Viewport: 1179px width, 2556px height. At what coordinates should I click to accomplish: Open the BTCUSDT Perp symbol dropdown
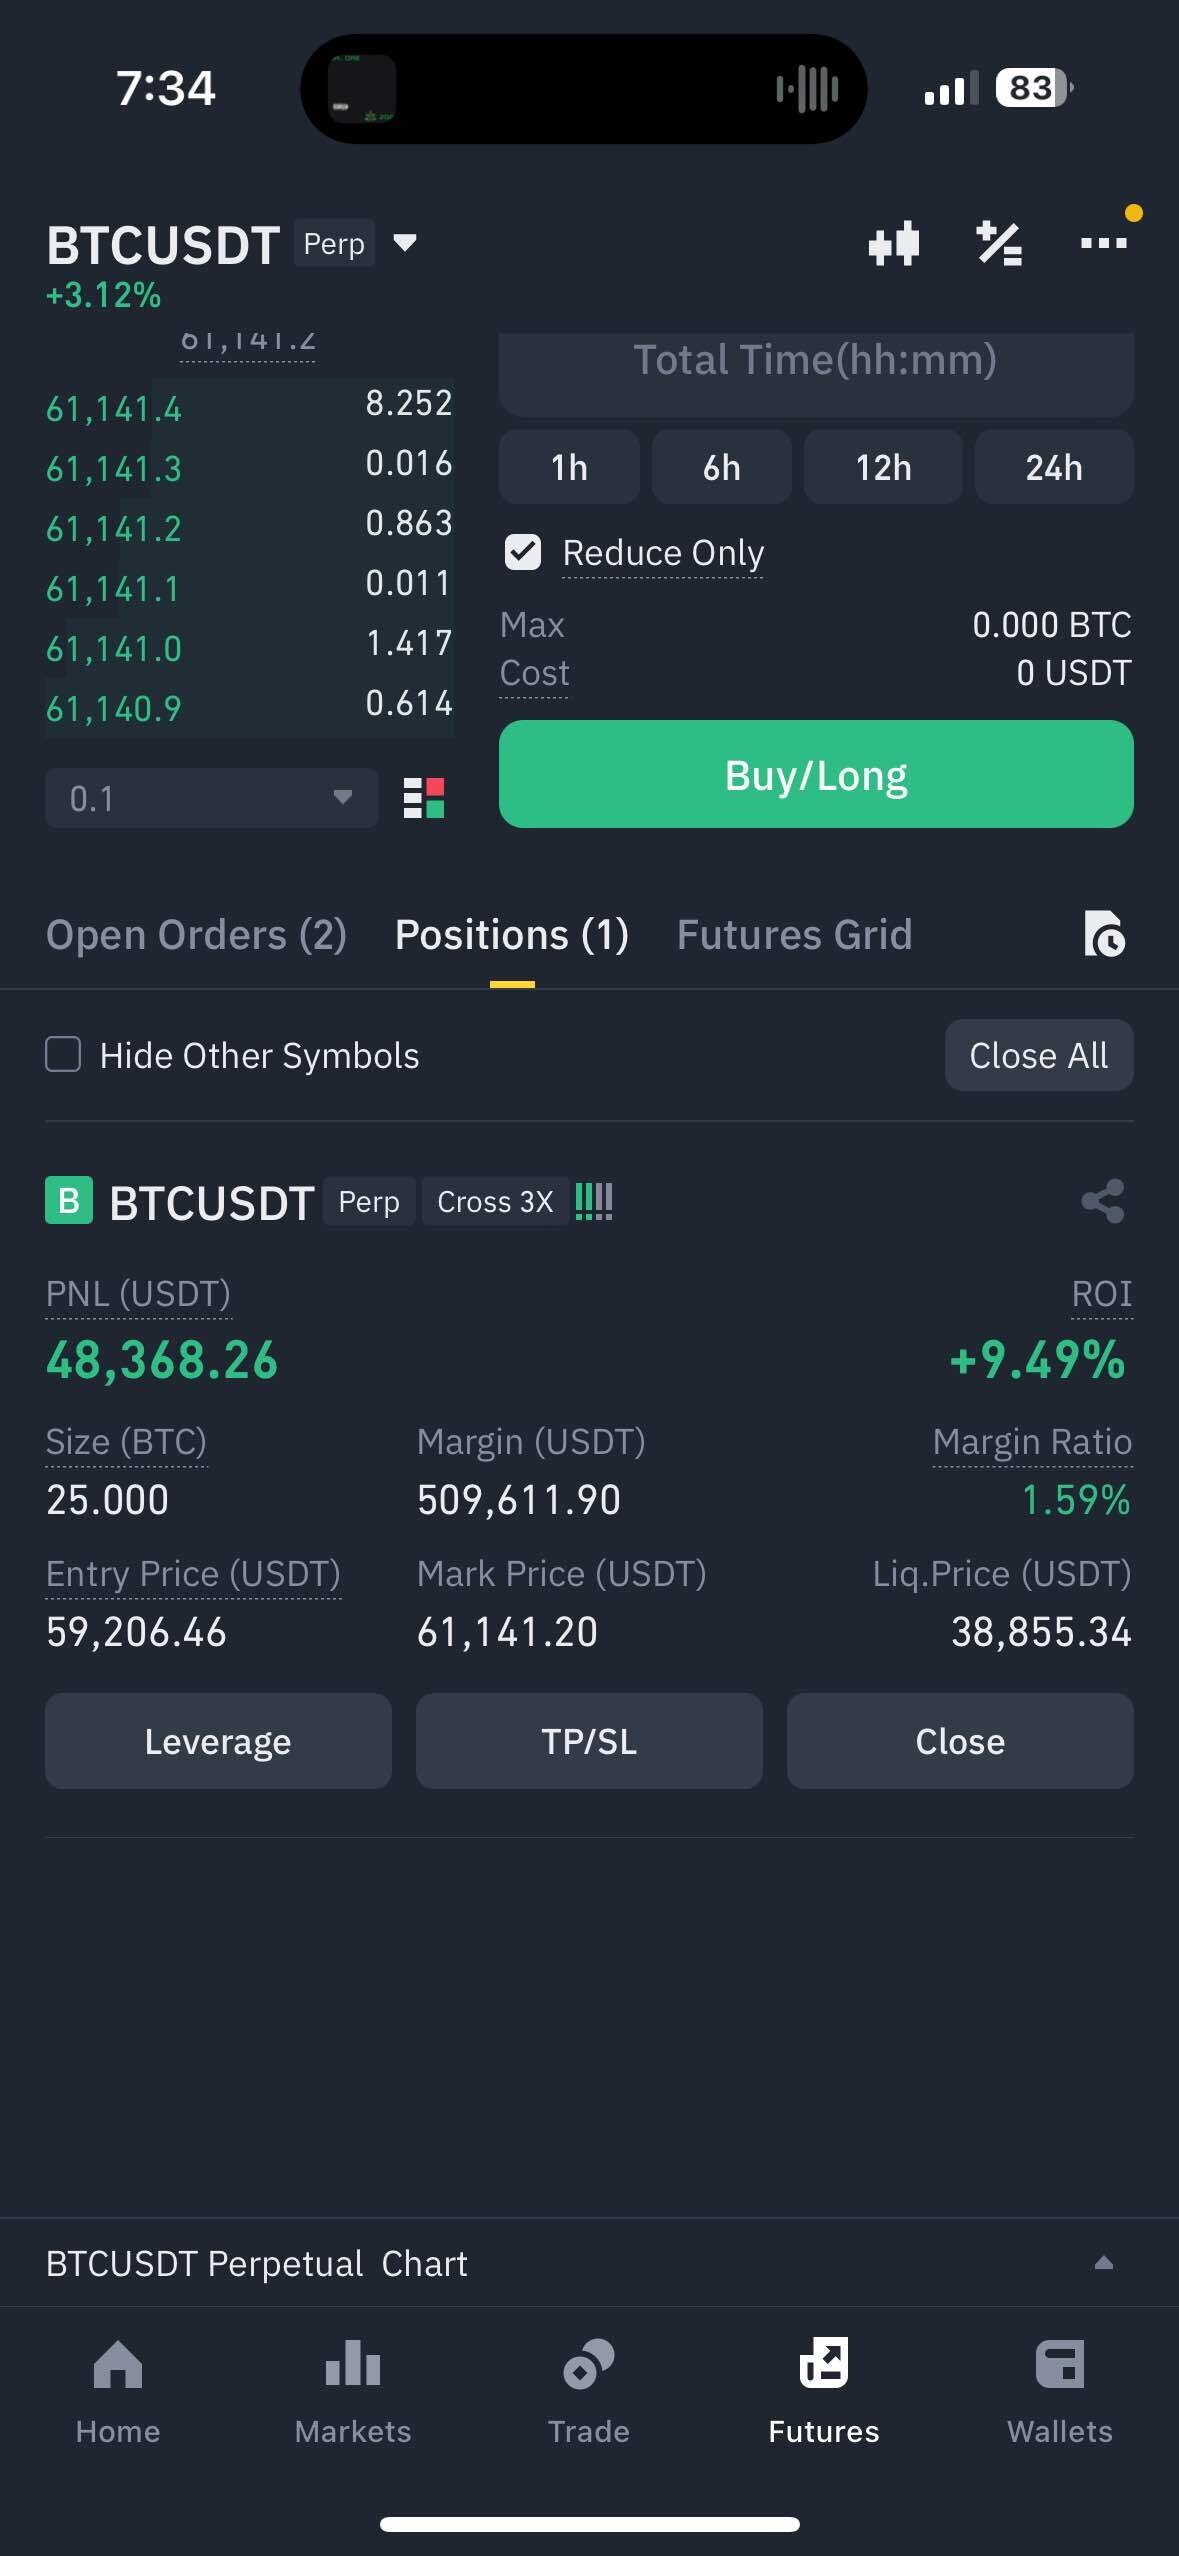pos(404,243)
